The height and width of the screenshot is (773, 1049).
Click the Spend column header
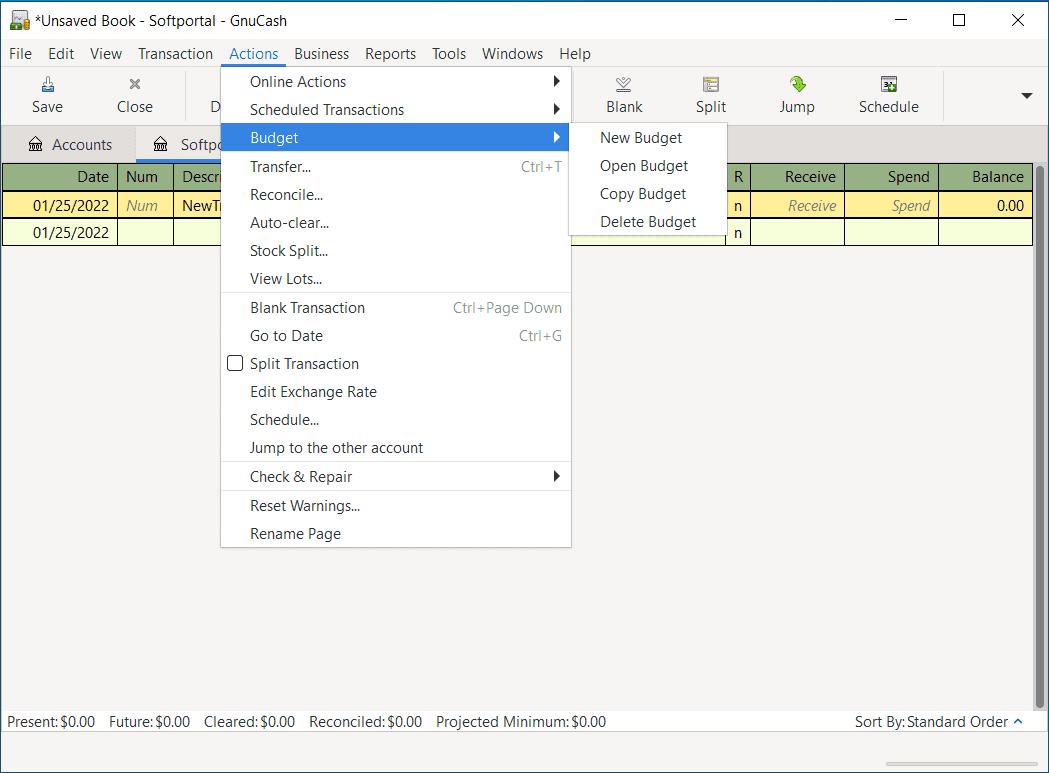click(x=891, y=177)
